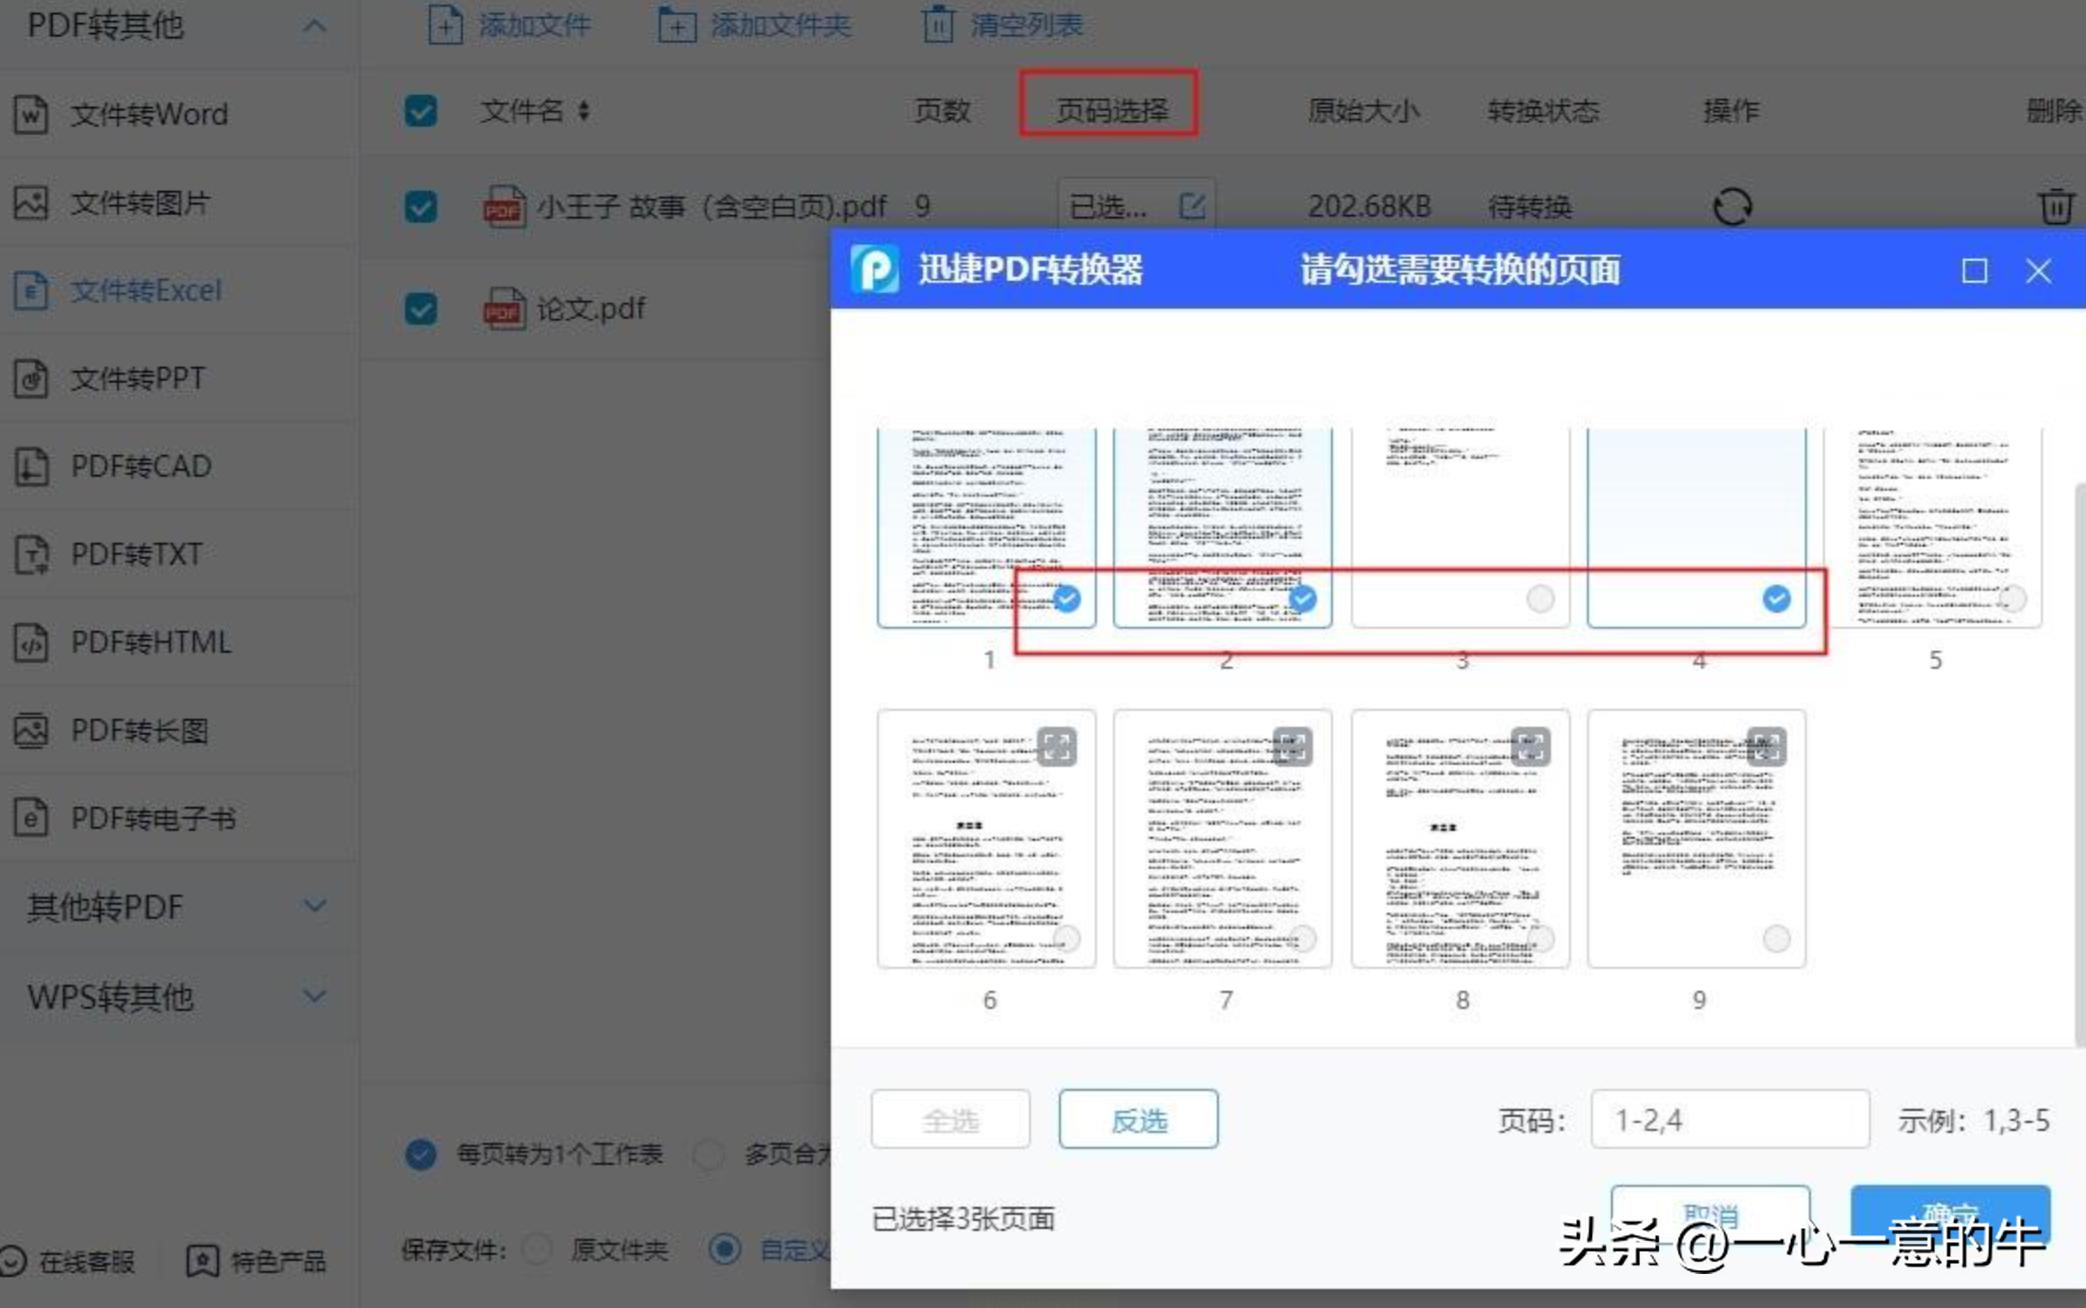Enlarge page 6 preview icon

1057,746
